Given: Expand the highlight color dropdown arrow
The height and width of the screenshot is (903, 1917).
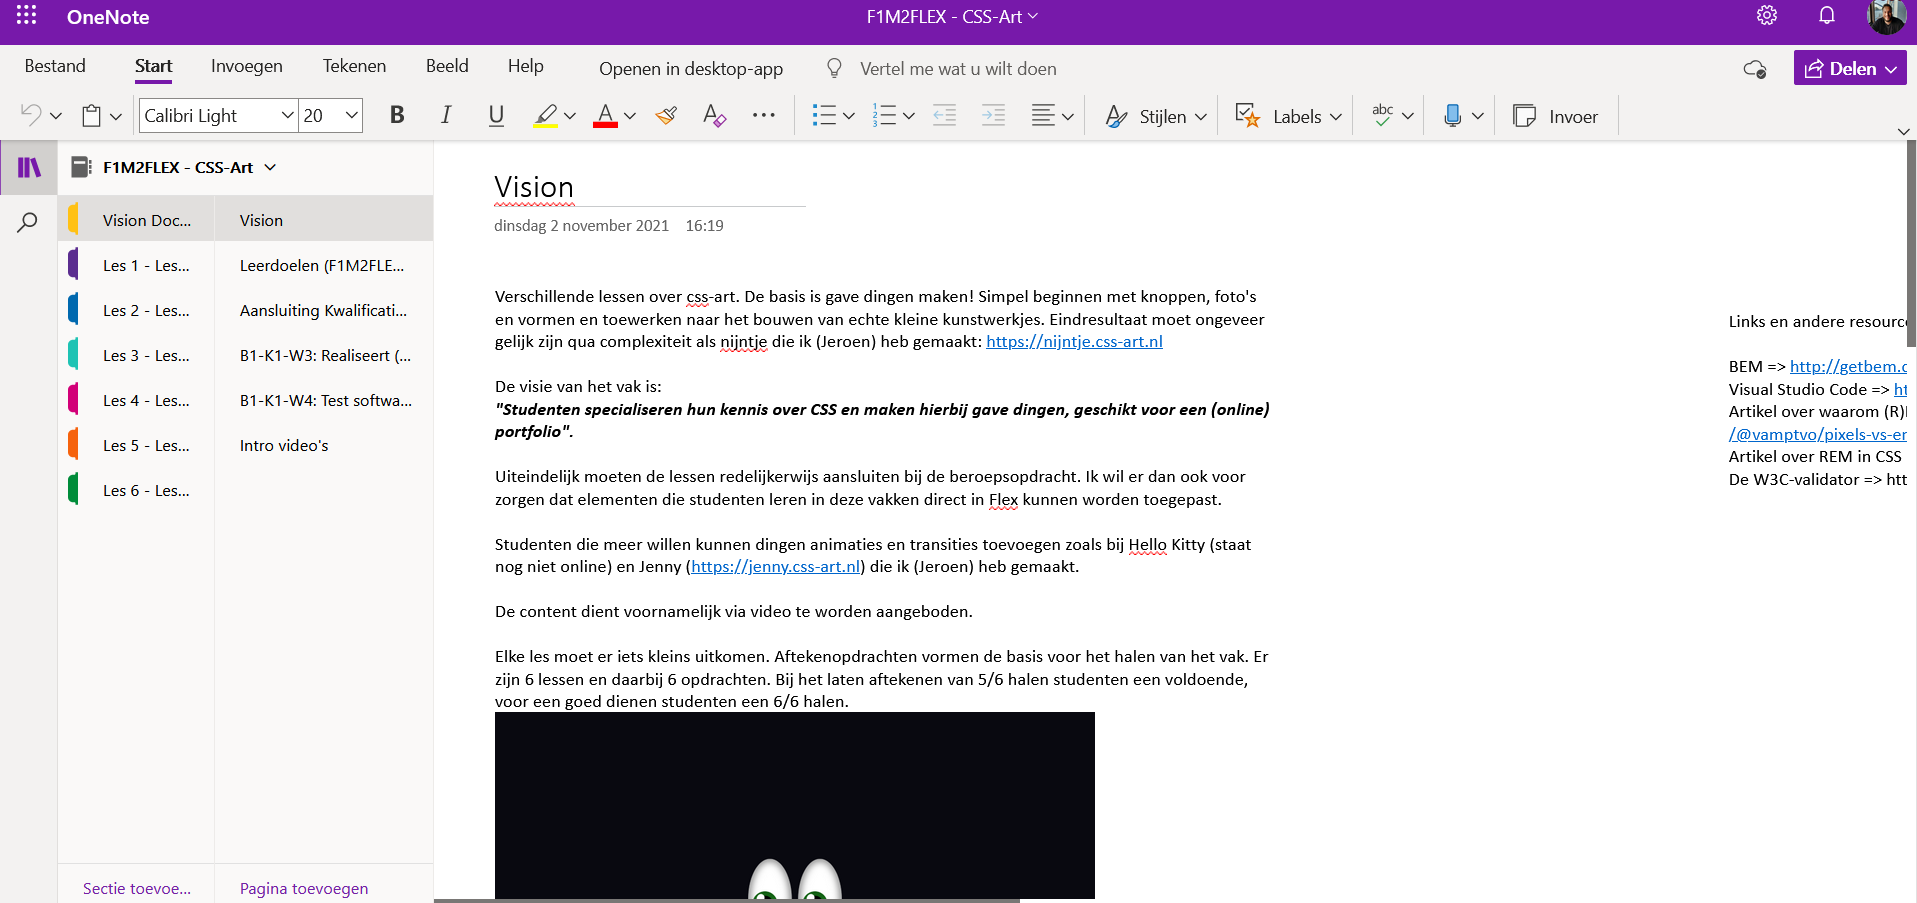Looking at the screenshot, I should coord(570,116).
